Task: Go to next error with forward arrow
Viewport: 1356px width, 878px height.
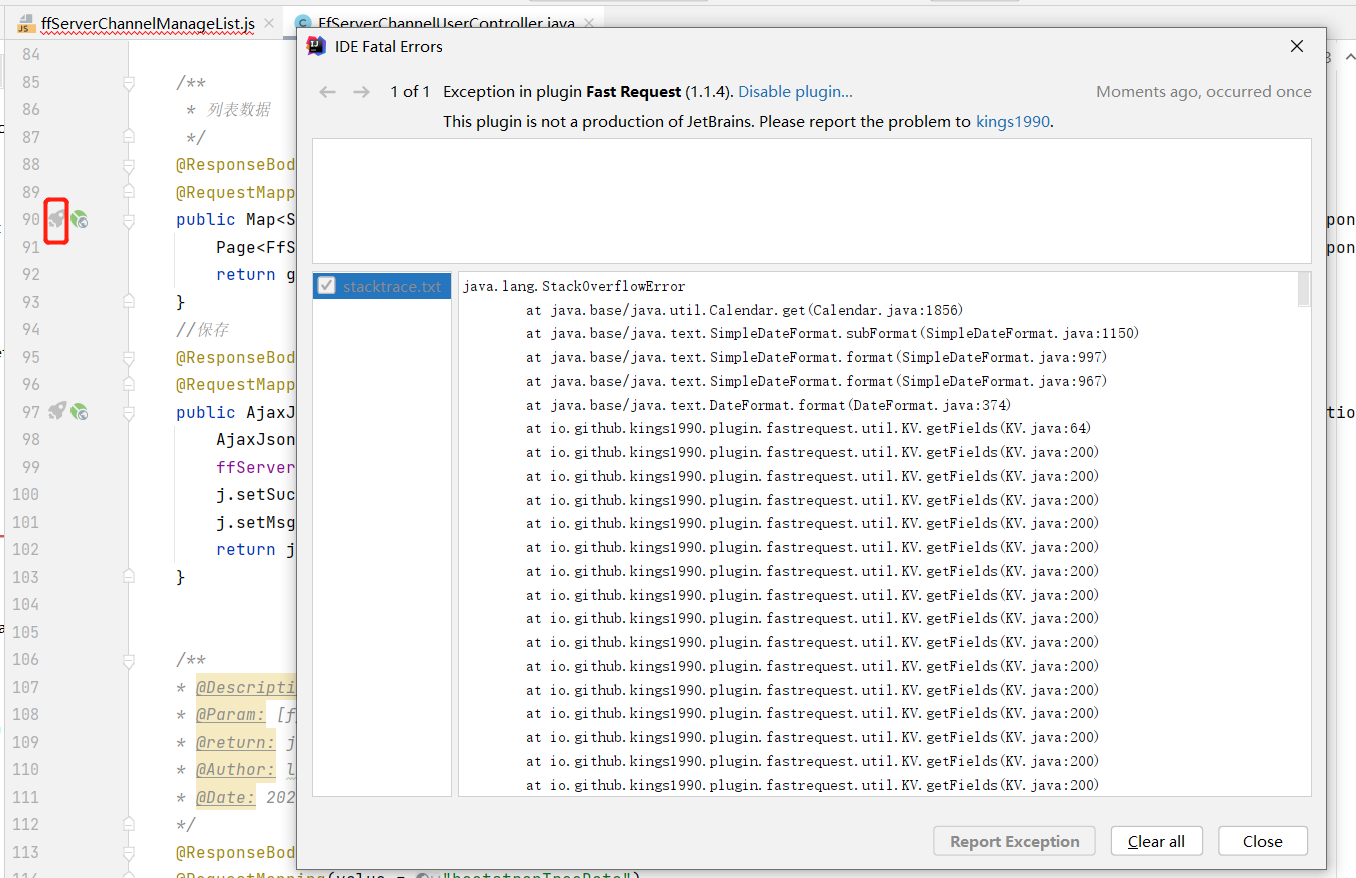Action: click(x=362, y=92)
